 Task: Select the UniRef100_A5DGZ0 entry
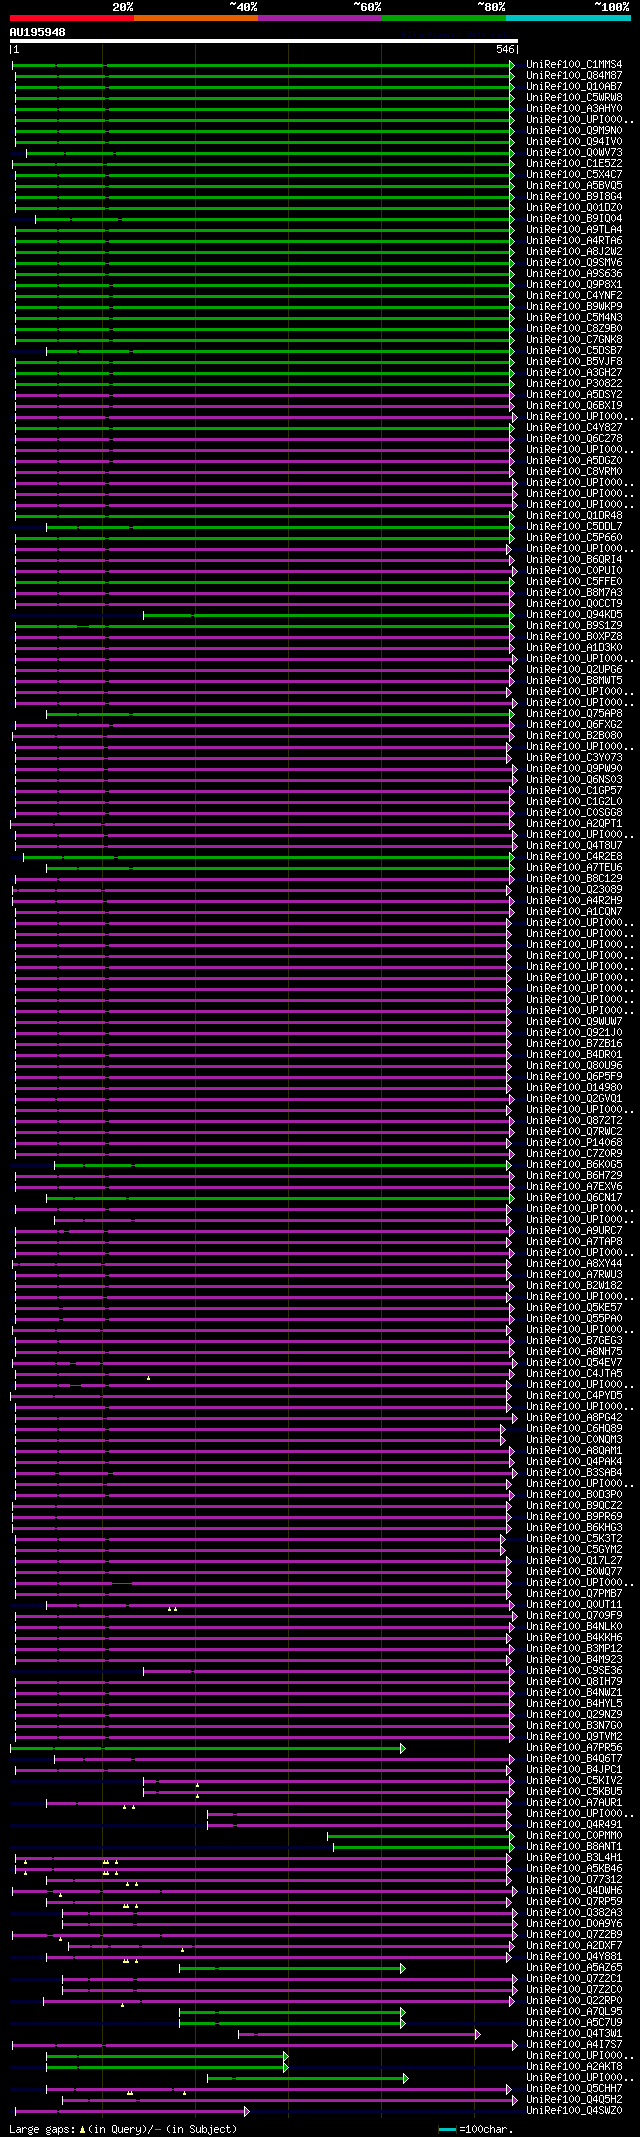tap(574, 461)
